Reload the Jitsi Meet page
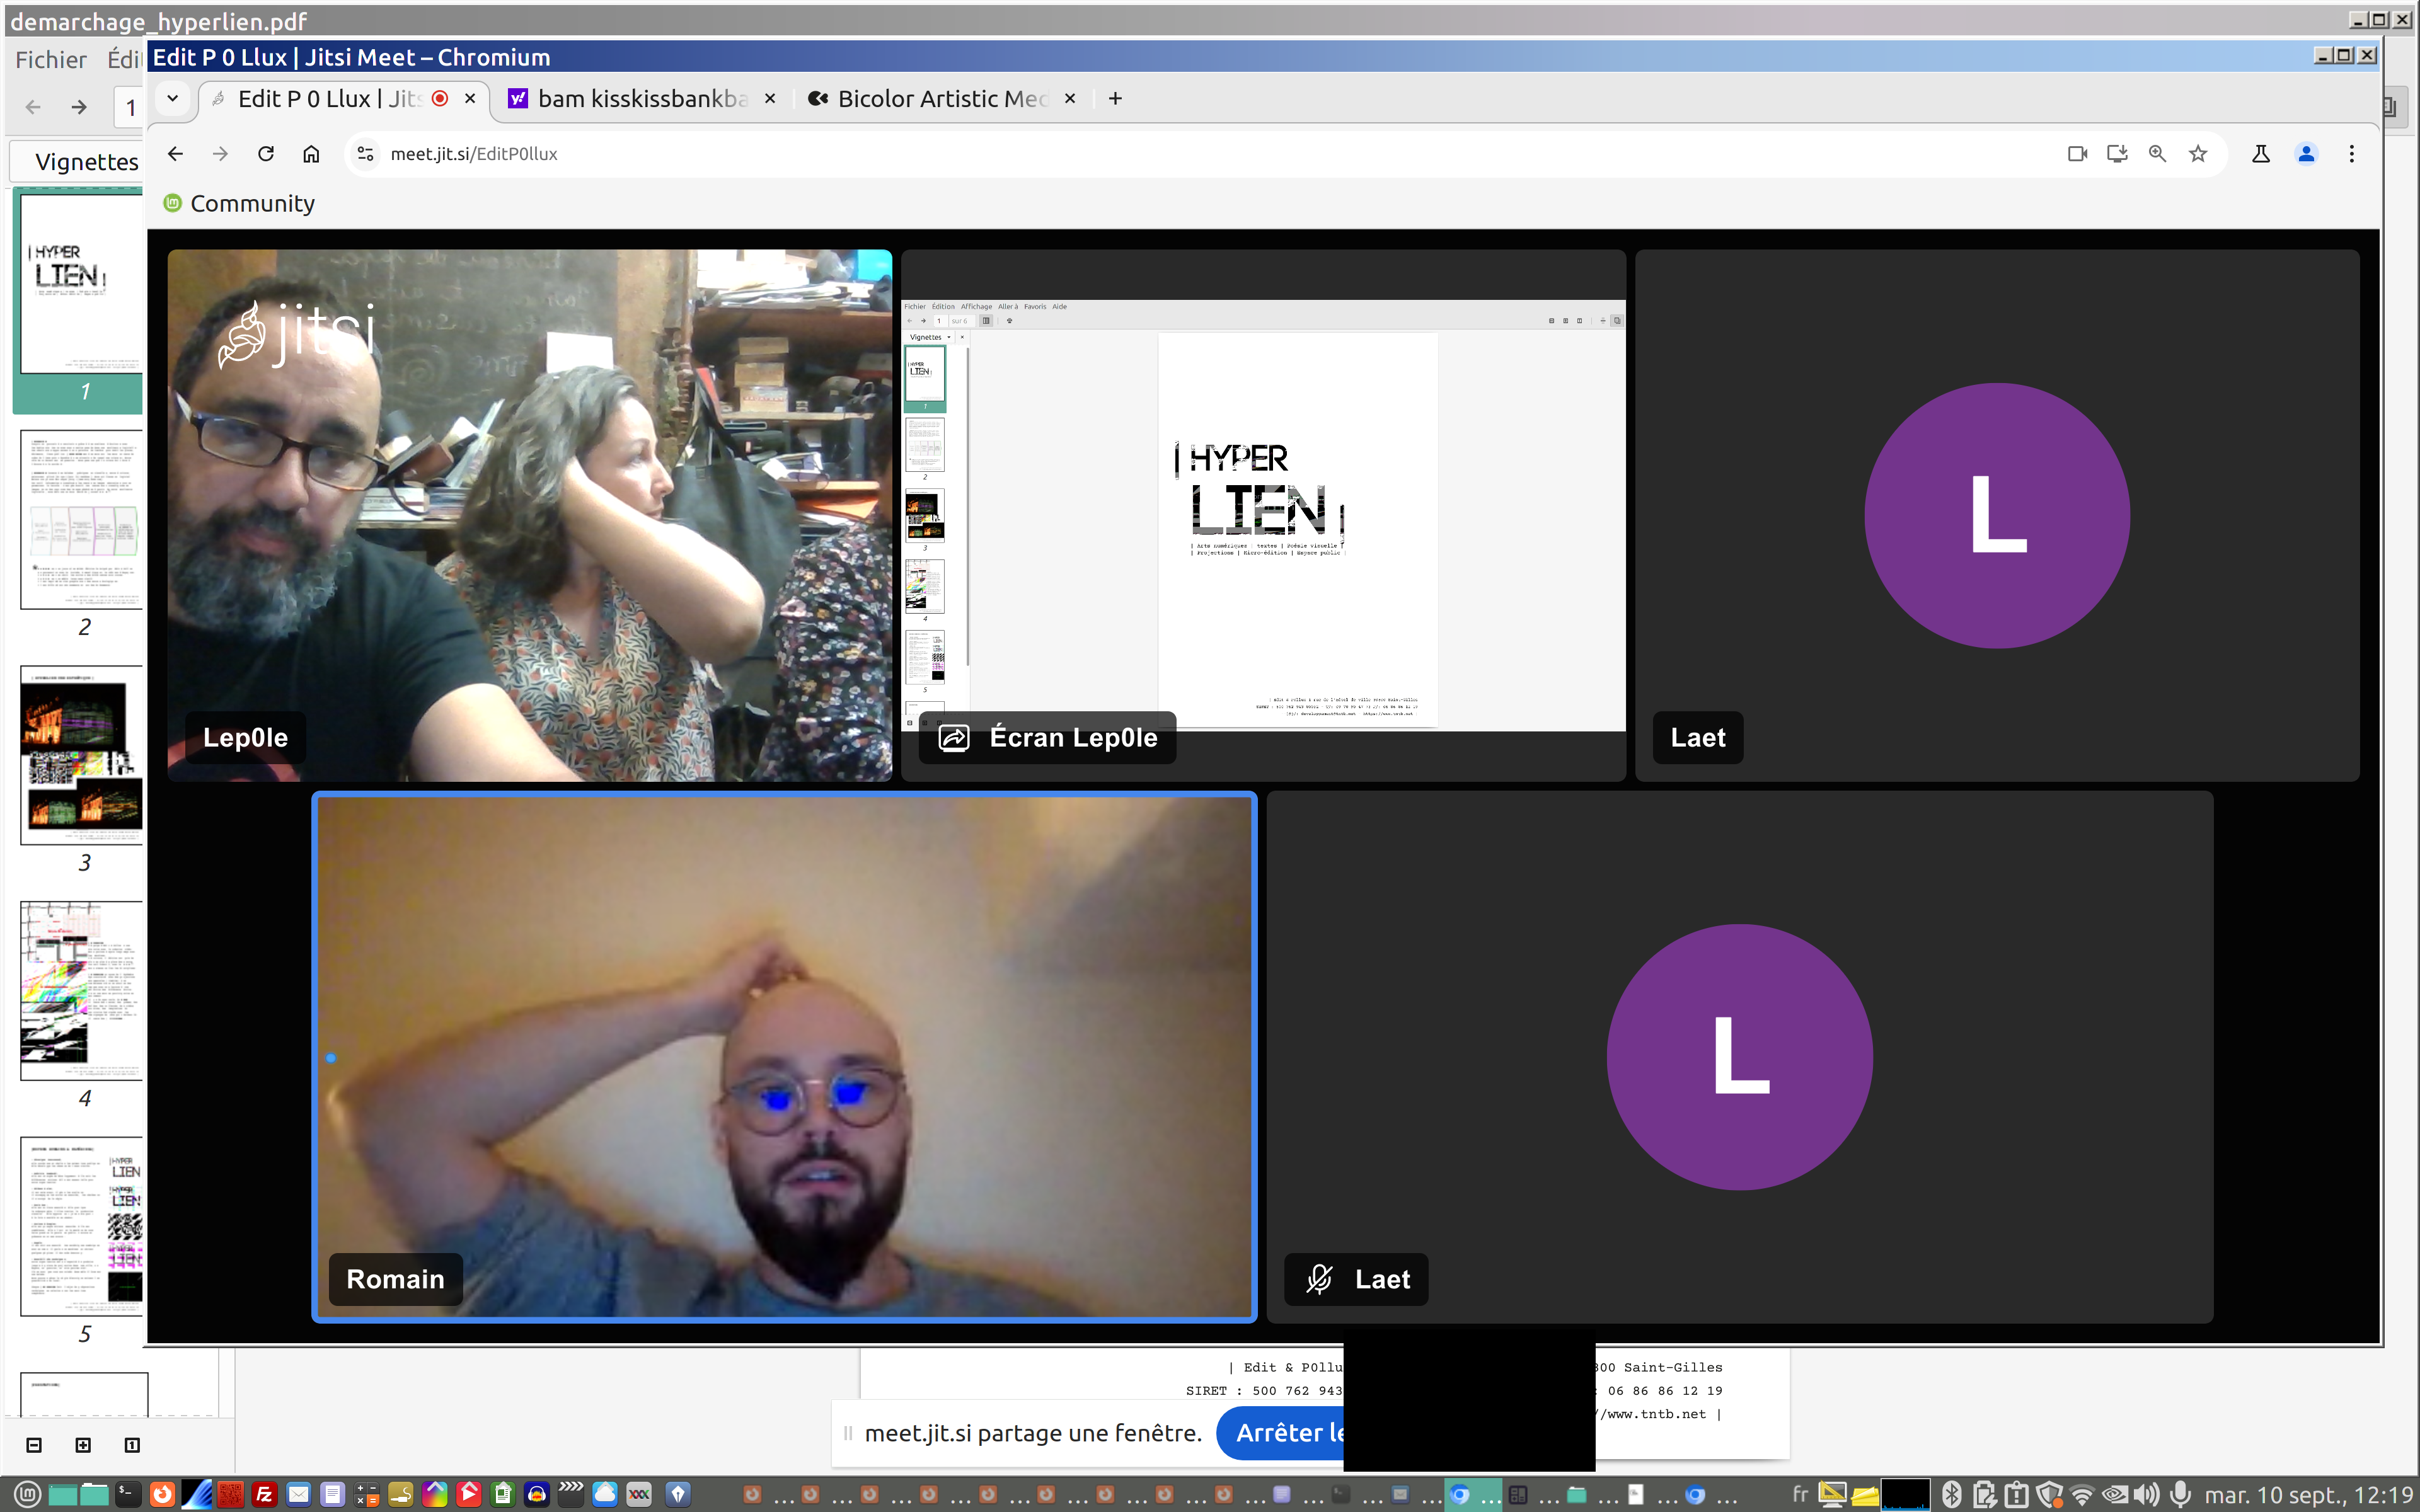 click(x=266, y=154)
